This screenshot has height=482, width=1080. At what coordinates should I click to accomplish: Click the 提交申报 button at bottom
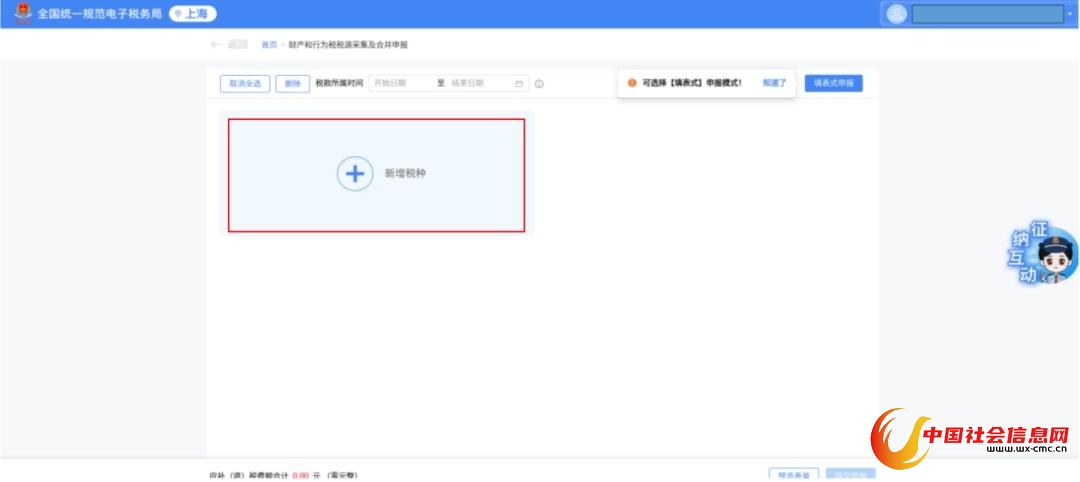pos(852,475)
